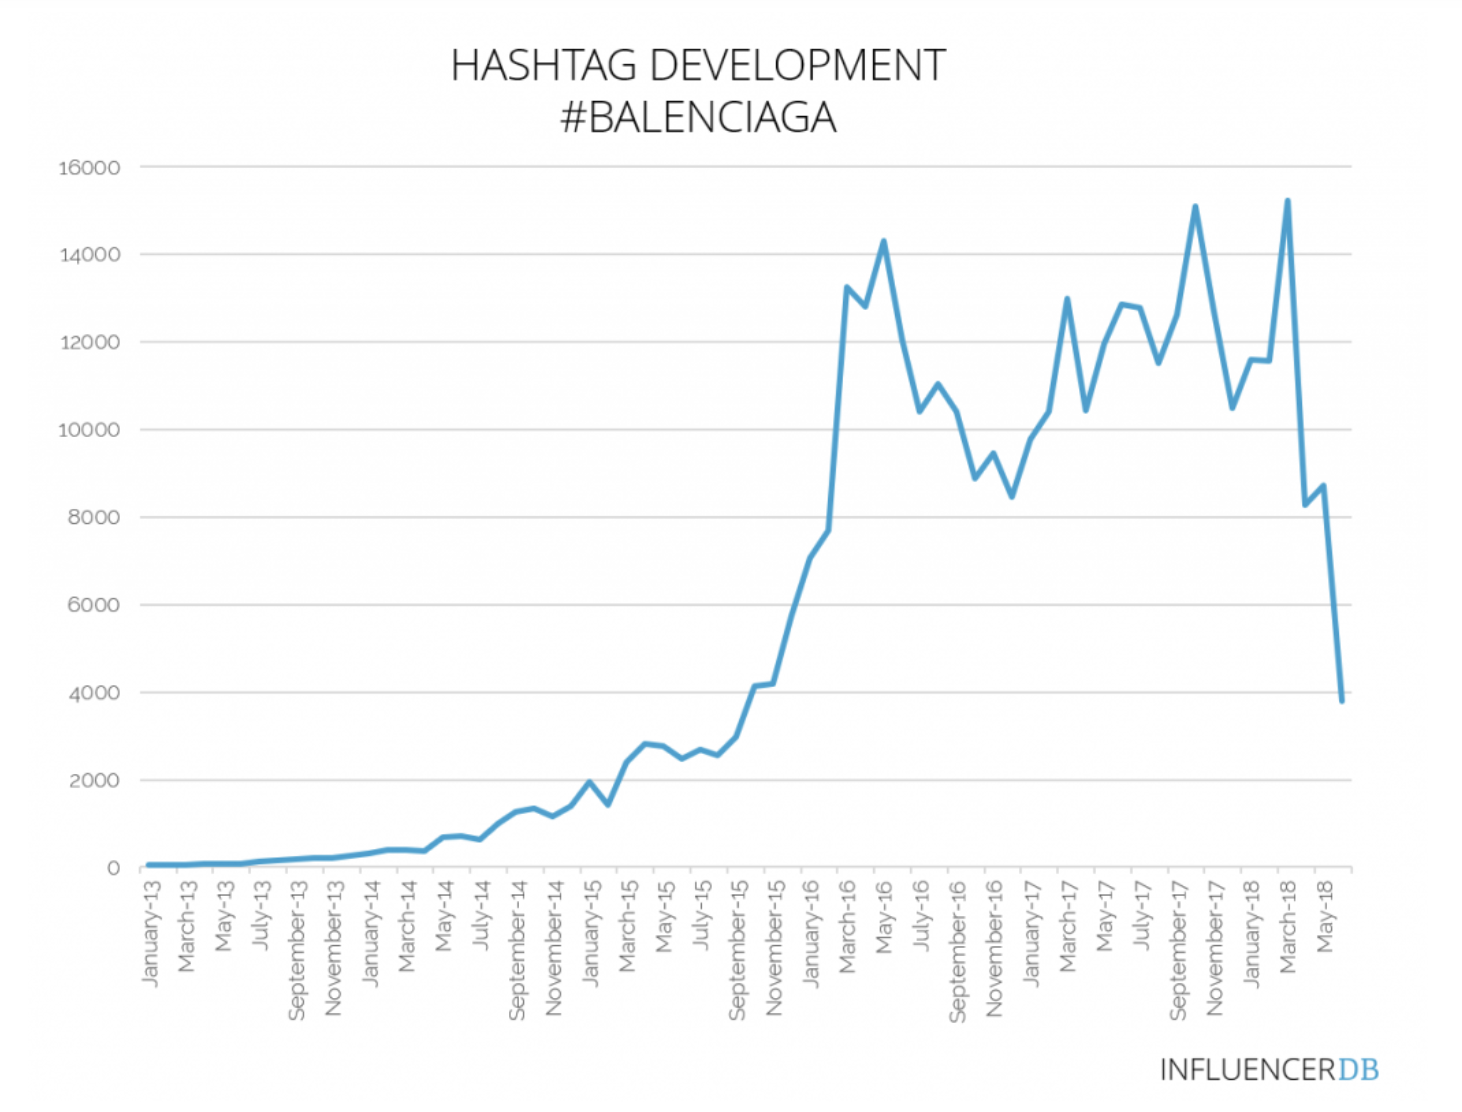Click the final data point of the line near 4000
This screenshot has height=1112, width=1462.
[1342, 700]
